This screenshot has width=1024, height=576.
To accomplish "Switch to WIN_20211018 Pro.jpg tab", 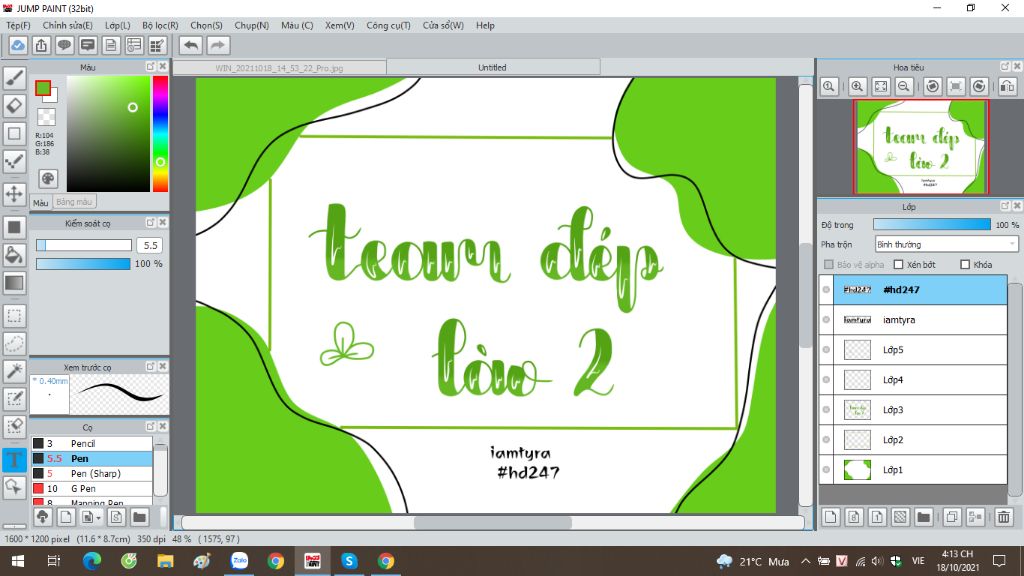I will click(x=280, y=68).
